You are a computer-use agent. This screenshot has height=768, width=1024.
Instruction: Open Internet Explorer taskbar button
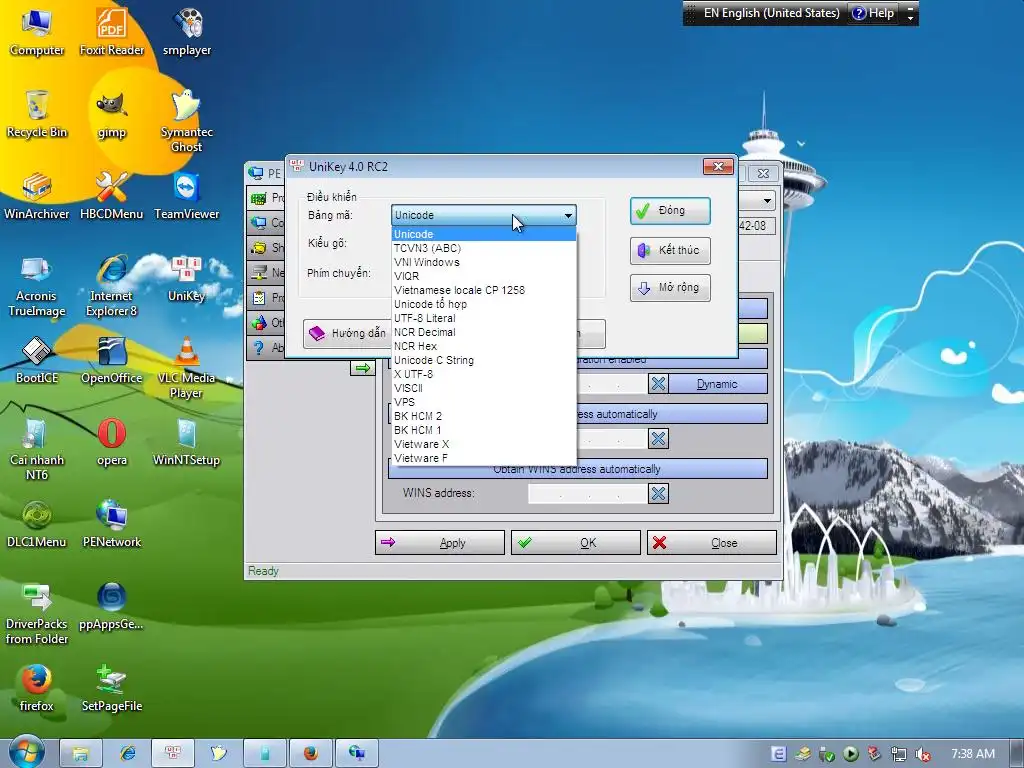point(127,754)
